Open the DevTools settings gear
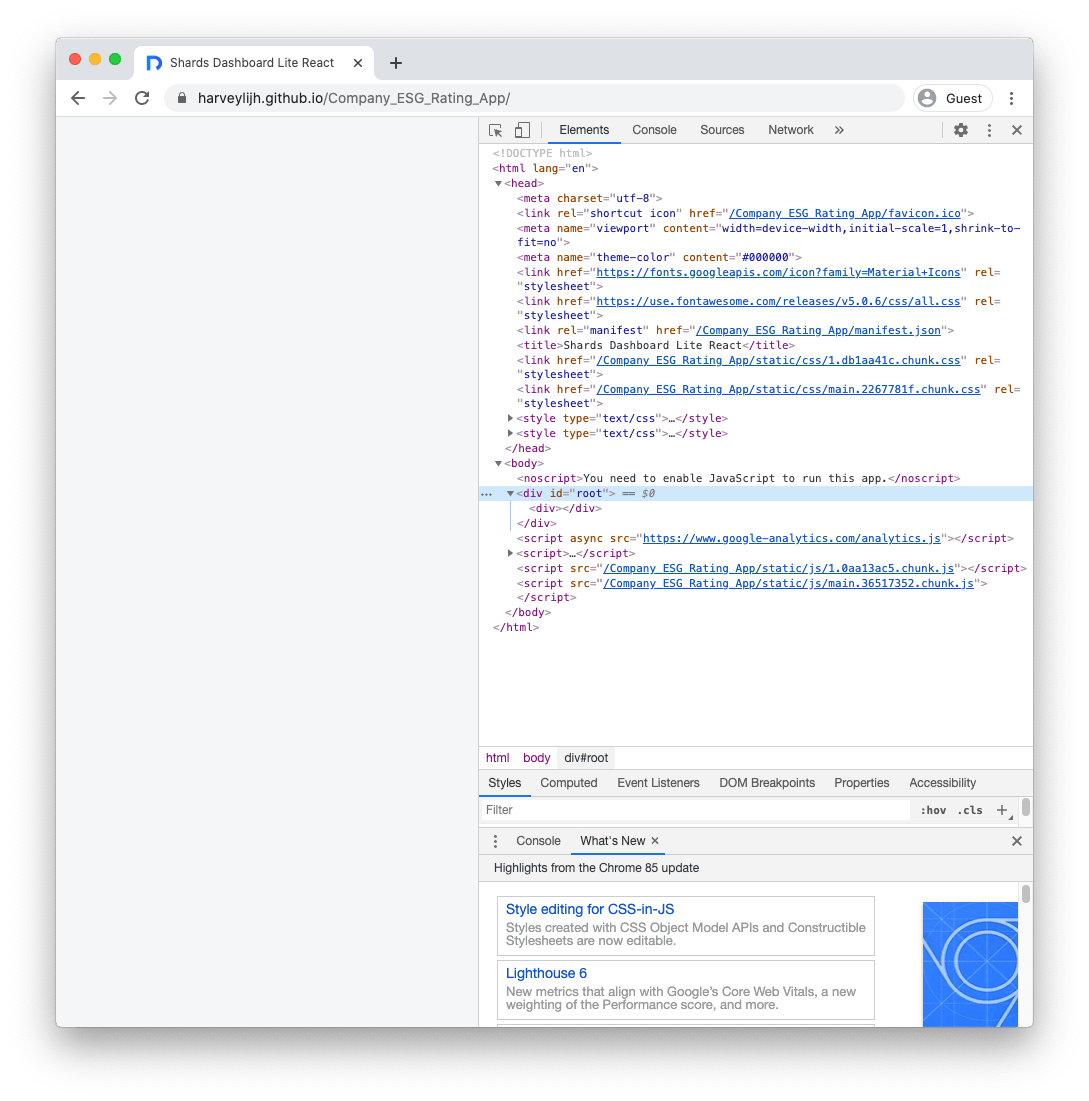Screen dimensions: 1089x1101 coord(960,130)
